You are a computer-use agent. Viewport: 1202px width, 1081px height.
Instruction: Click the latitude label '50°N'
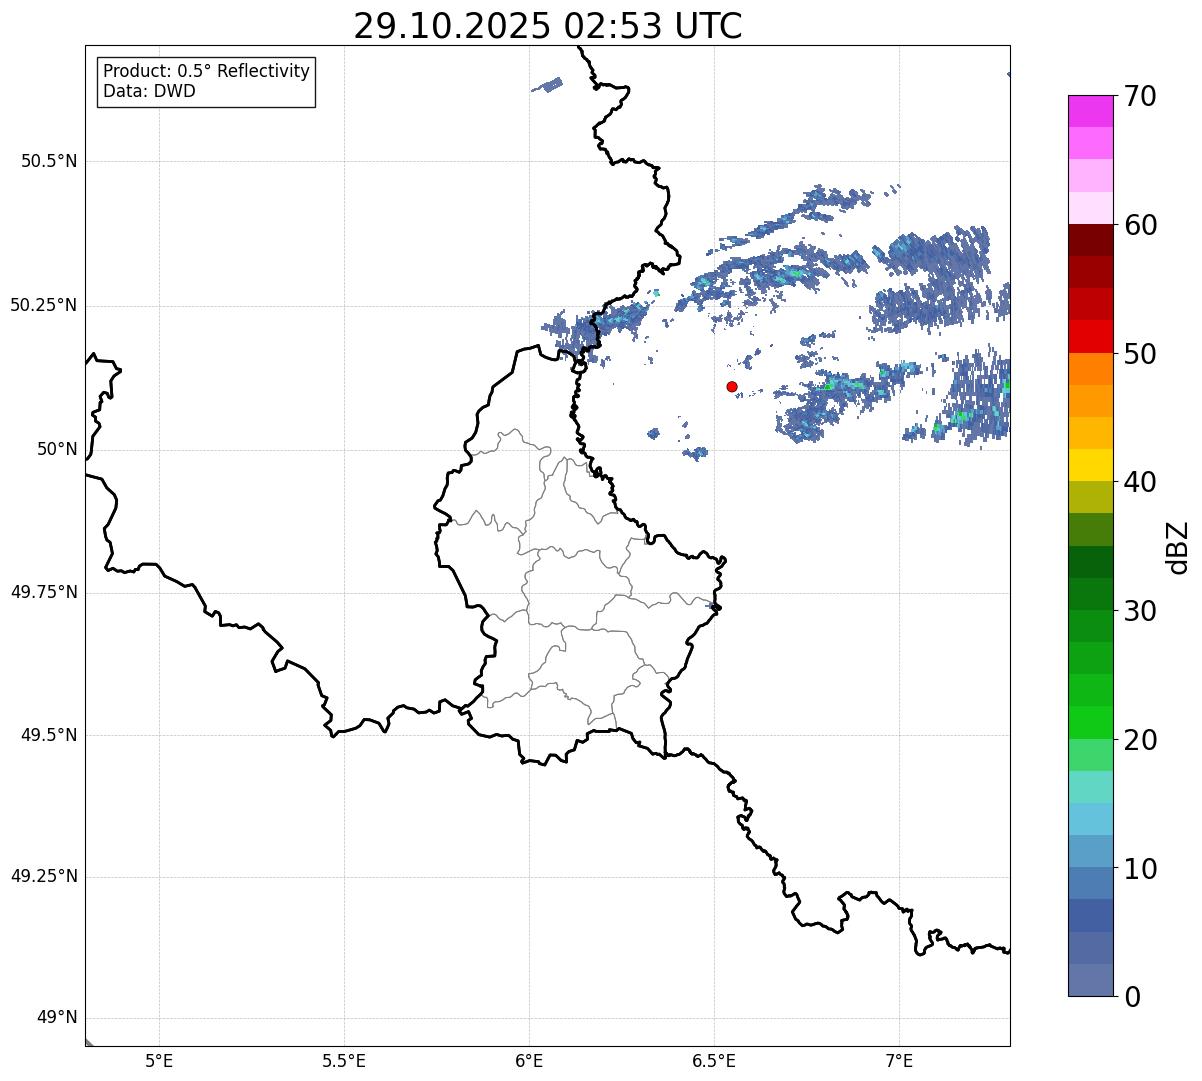point(57,449)
